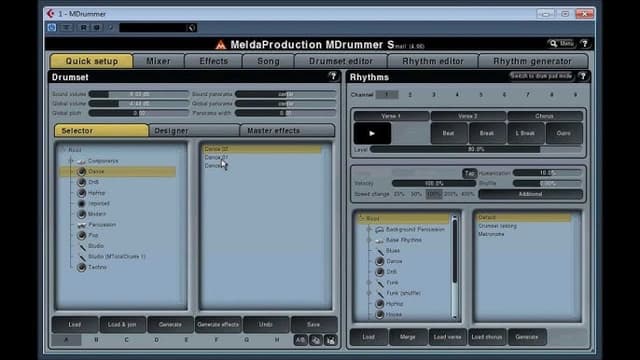Click the copy preset icon next to A/B
The width and height of the screenshot is (640, 360).
(316, 340)
